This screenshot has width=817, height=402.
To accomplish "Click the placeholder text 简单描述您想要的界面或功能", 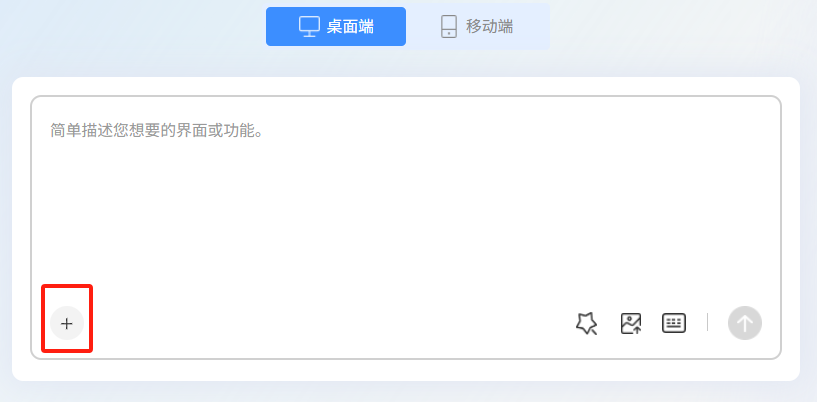I will (153, 130).
